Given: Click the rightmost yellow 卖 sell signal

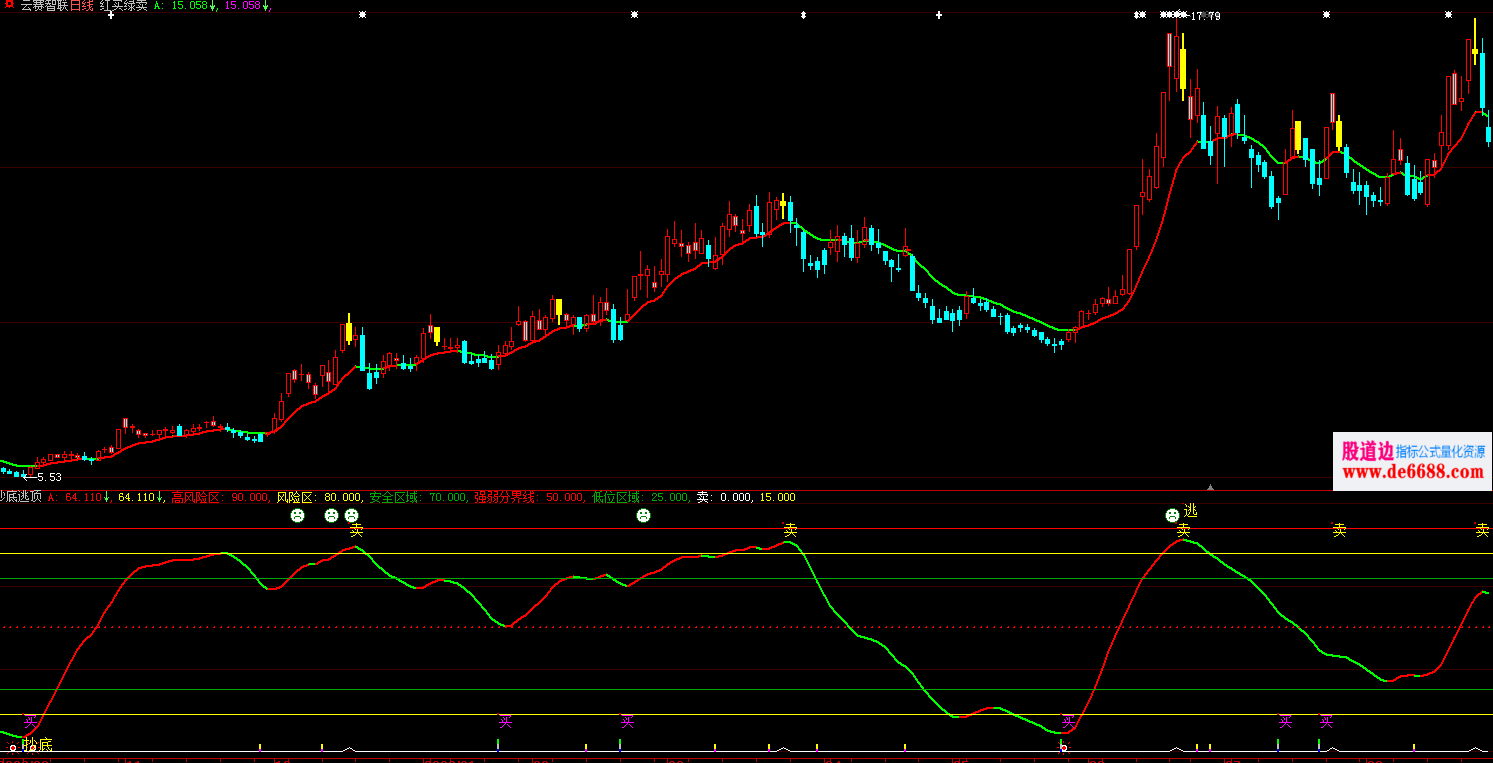Looking at the screenshot, I should click(1482, 530).
